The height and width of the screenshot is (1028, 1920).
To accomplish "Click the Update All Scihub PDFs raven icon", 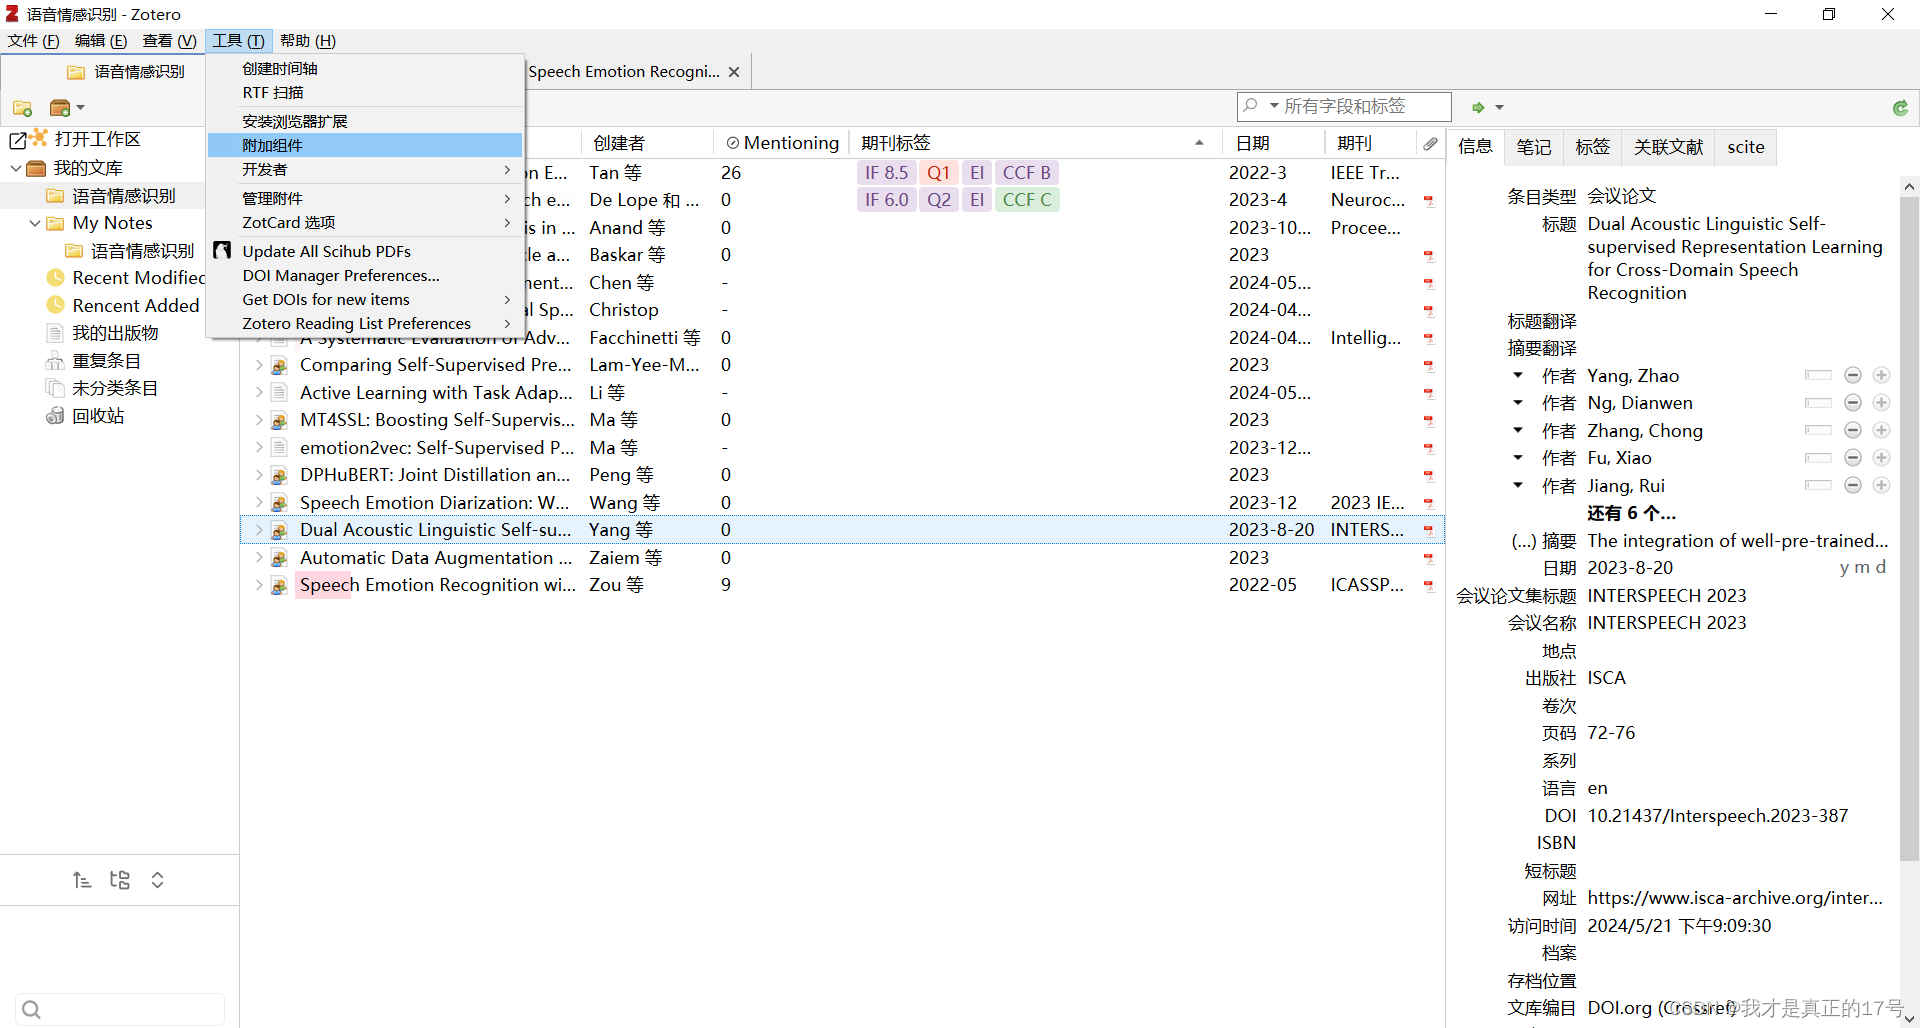I will (x=223, y=251).
